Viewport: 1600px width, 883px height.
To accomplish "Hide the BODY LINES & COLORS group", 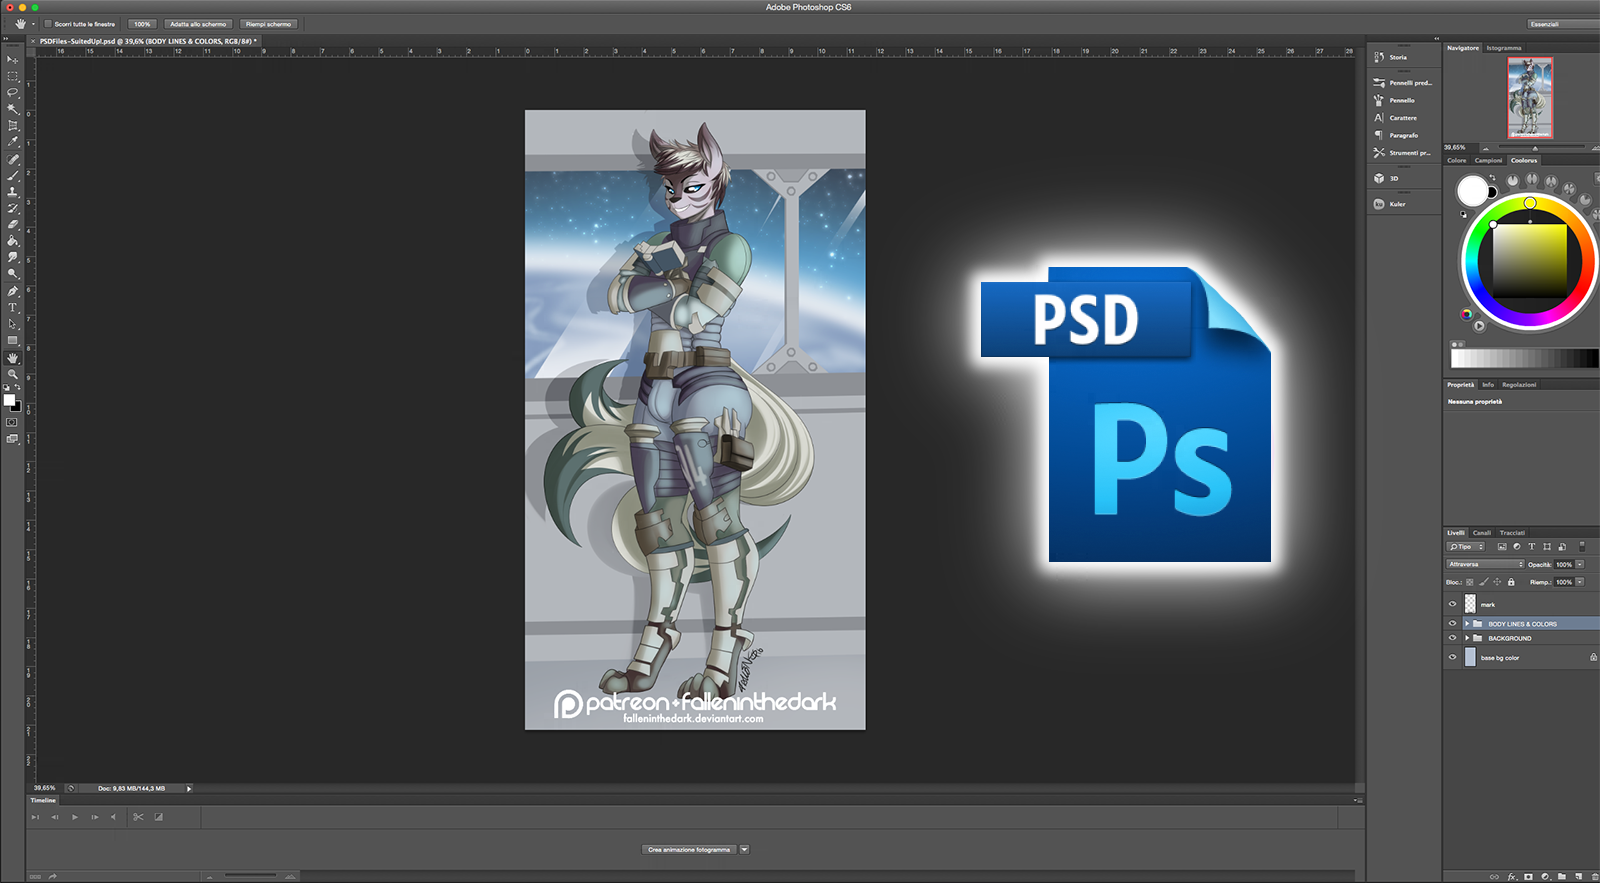I will click(x=1452, y=623).
